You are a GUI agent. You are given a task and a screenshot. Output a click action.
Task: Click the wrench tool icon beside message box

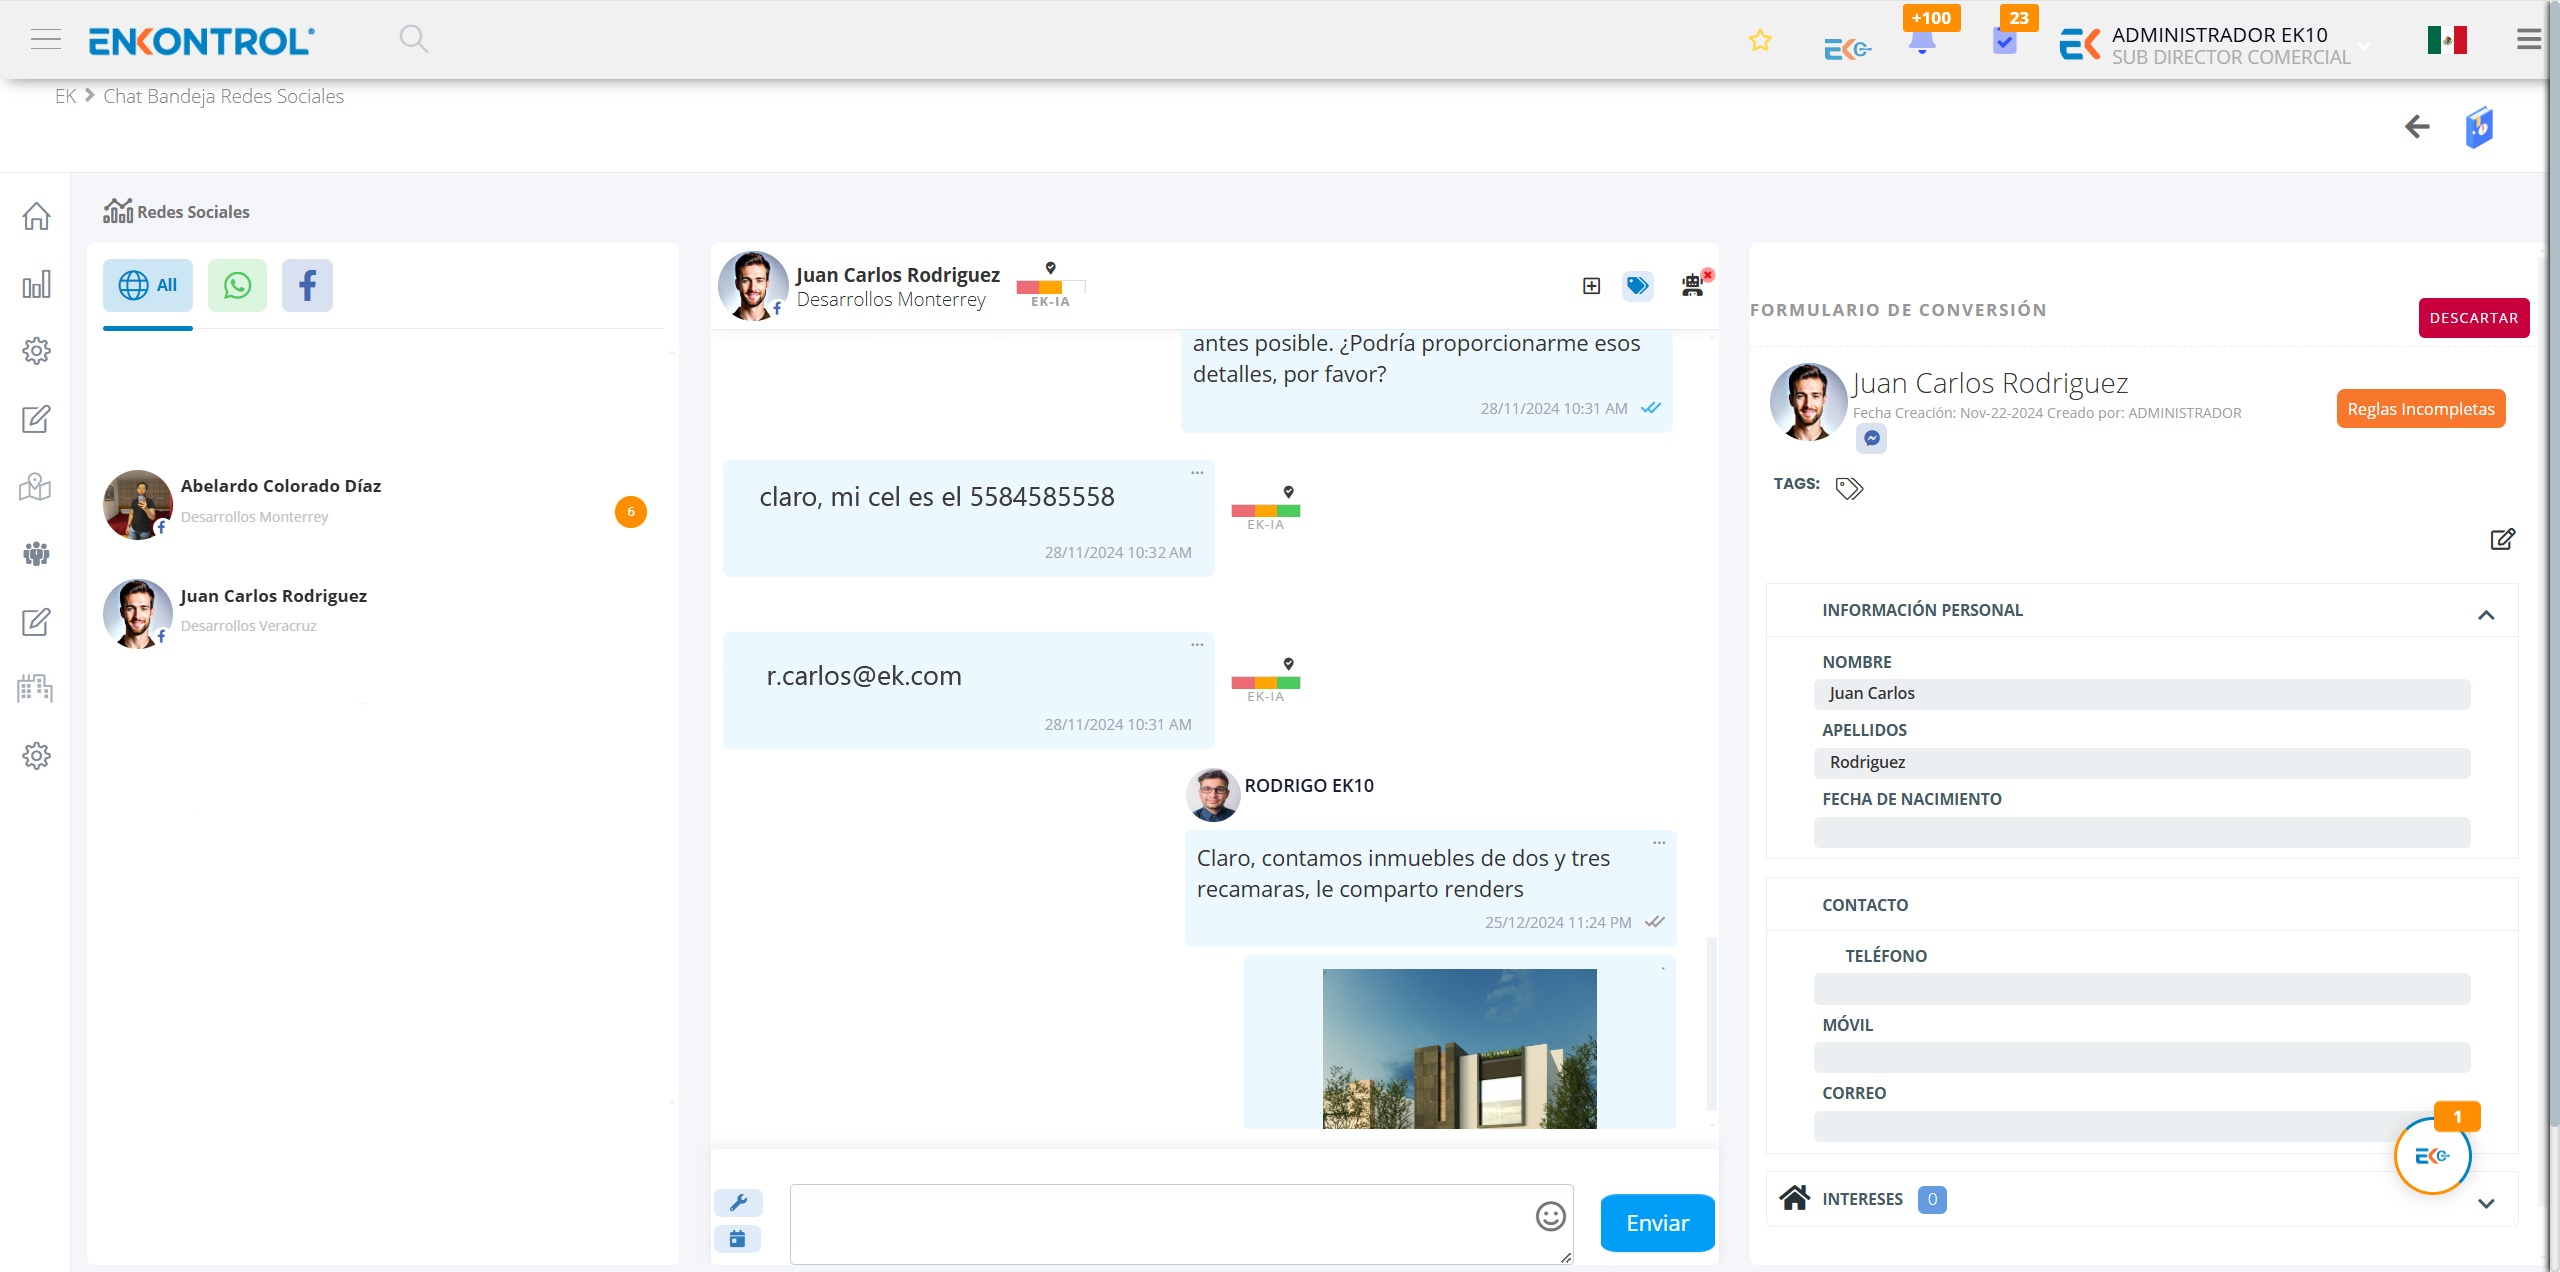738,1202
